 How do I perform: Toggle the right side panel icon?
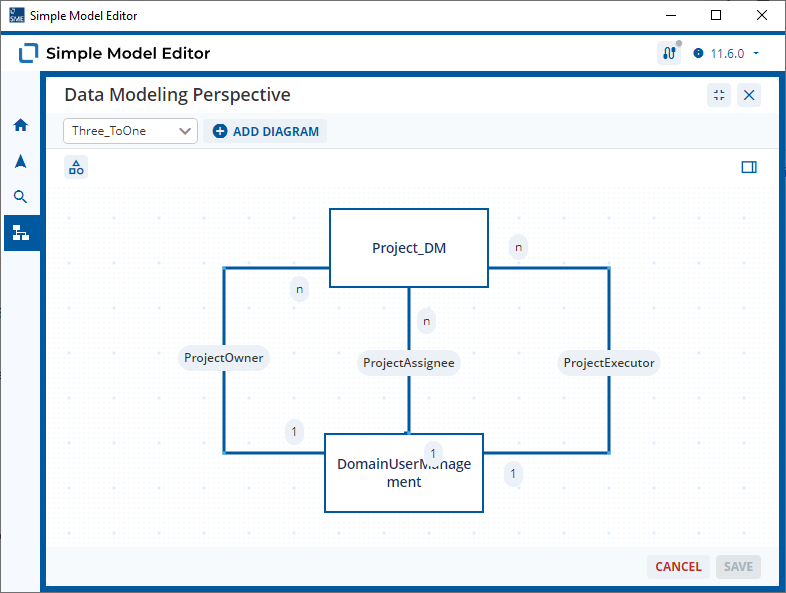tap(749, 167)
